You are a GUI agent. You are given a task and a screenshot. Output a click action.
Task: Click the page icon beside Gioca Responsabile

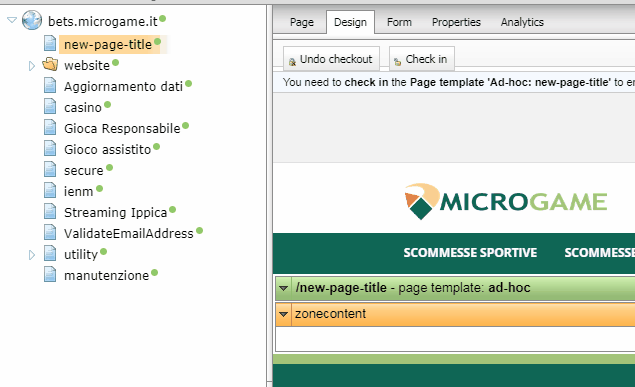[x=50, y=128]
